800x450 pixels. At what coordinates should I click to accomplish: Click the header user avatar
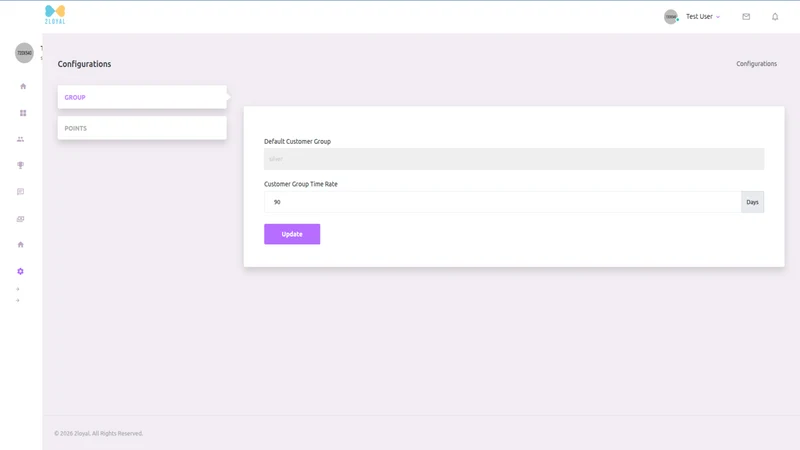(x=671, y=17)
